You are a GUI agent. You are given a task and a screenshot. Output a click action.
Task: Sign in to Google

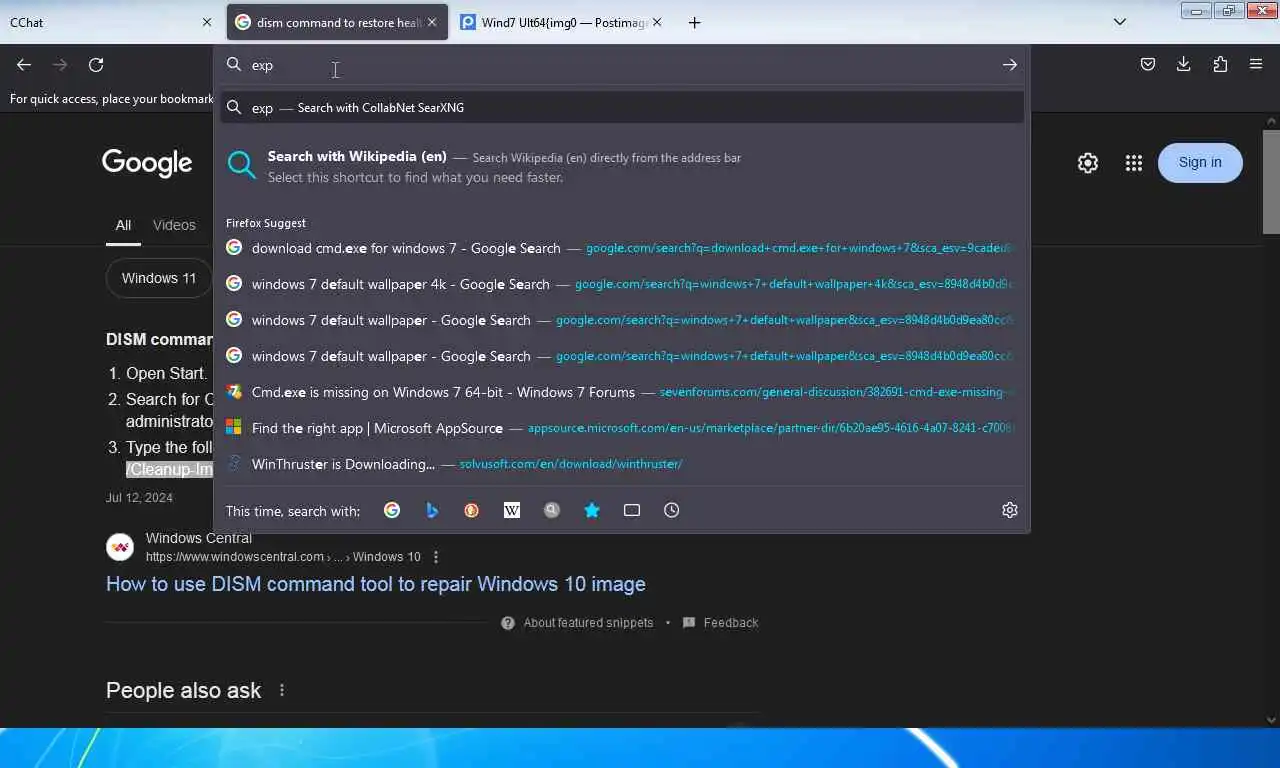[1200, 163]
